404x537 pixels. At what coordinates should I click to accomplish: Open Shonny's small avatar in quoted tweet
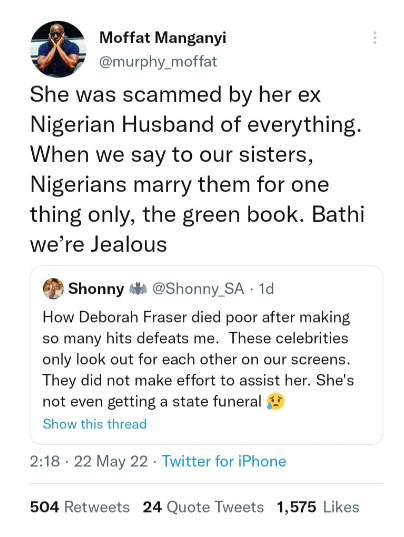[x=53, y=289]
